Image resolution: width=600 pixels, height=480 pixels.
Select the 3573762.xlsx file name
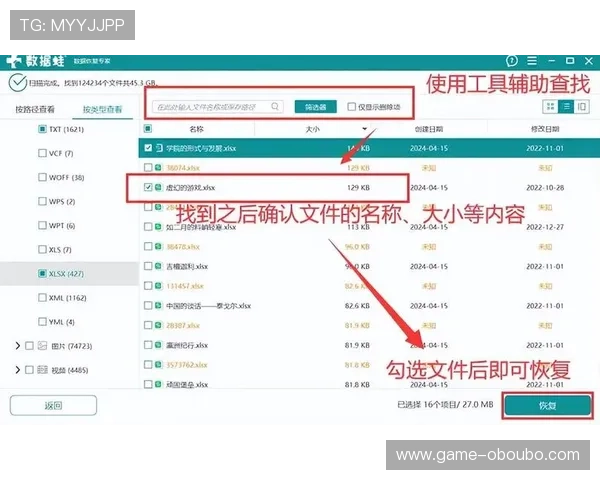[187, 365]
